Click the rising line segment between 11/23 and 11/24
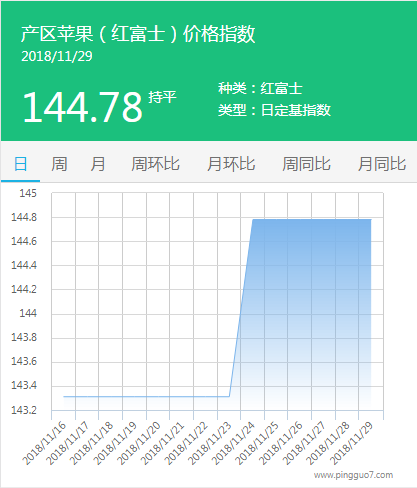The width and height of the screenshot is (417, 488). pyautogui.click(x=241, y=308)
